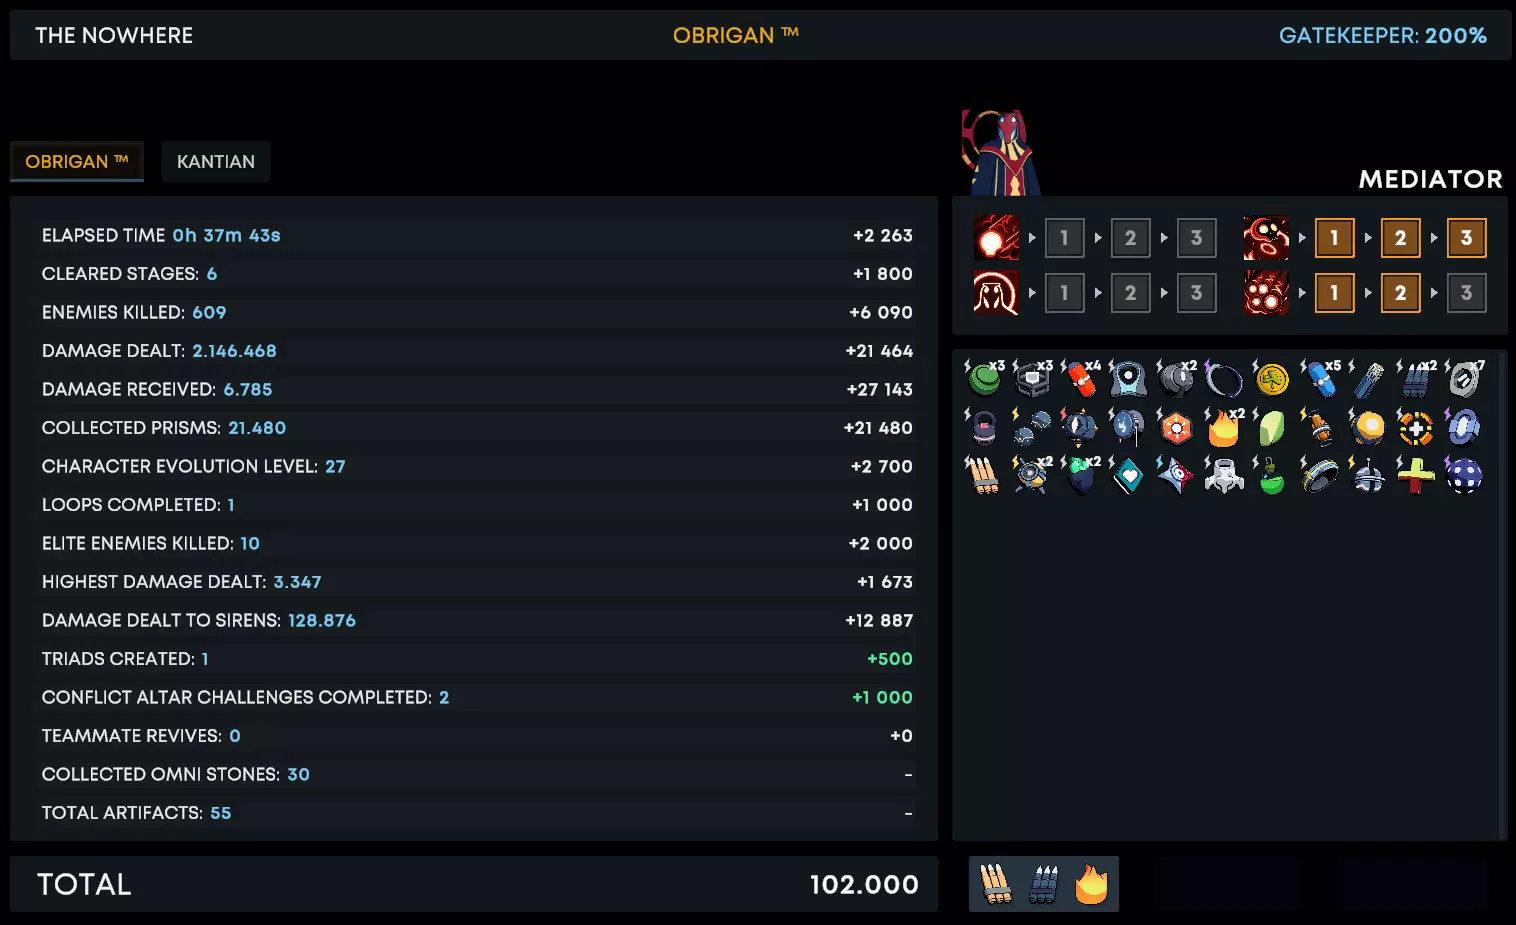Click the red and green cross artifact

coord(1415,476)
